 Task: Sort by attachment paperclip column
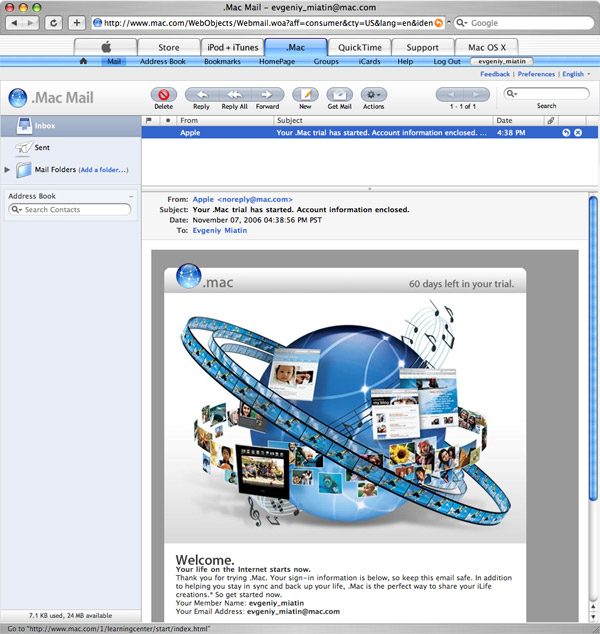point(551,120)
